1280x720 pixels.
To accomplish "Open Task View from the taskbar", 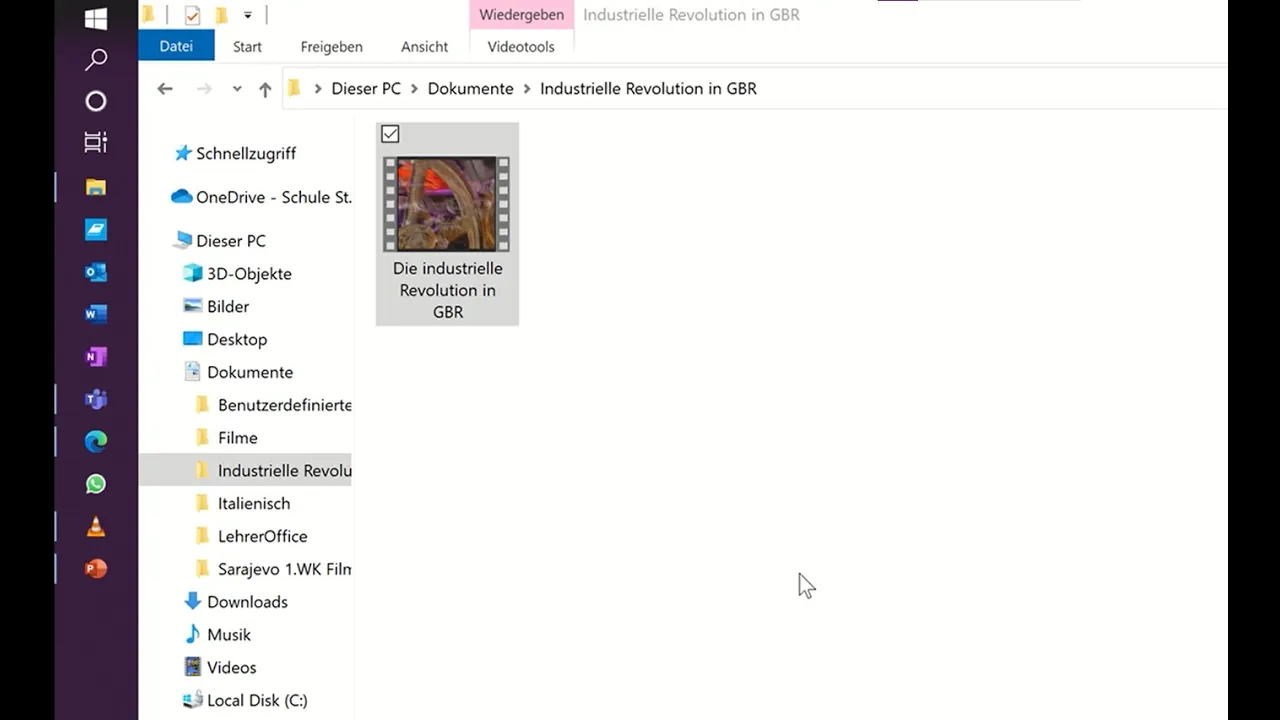I will (96, 143).
